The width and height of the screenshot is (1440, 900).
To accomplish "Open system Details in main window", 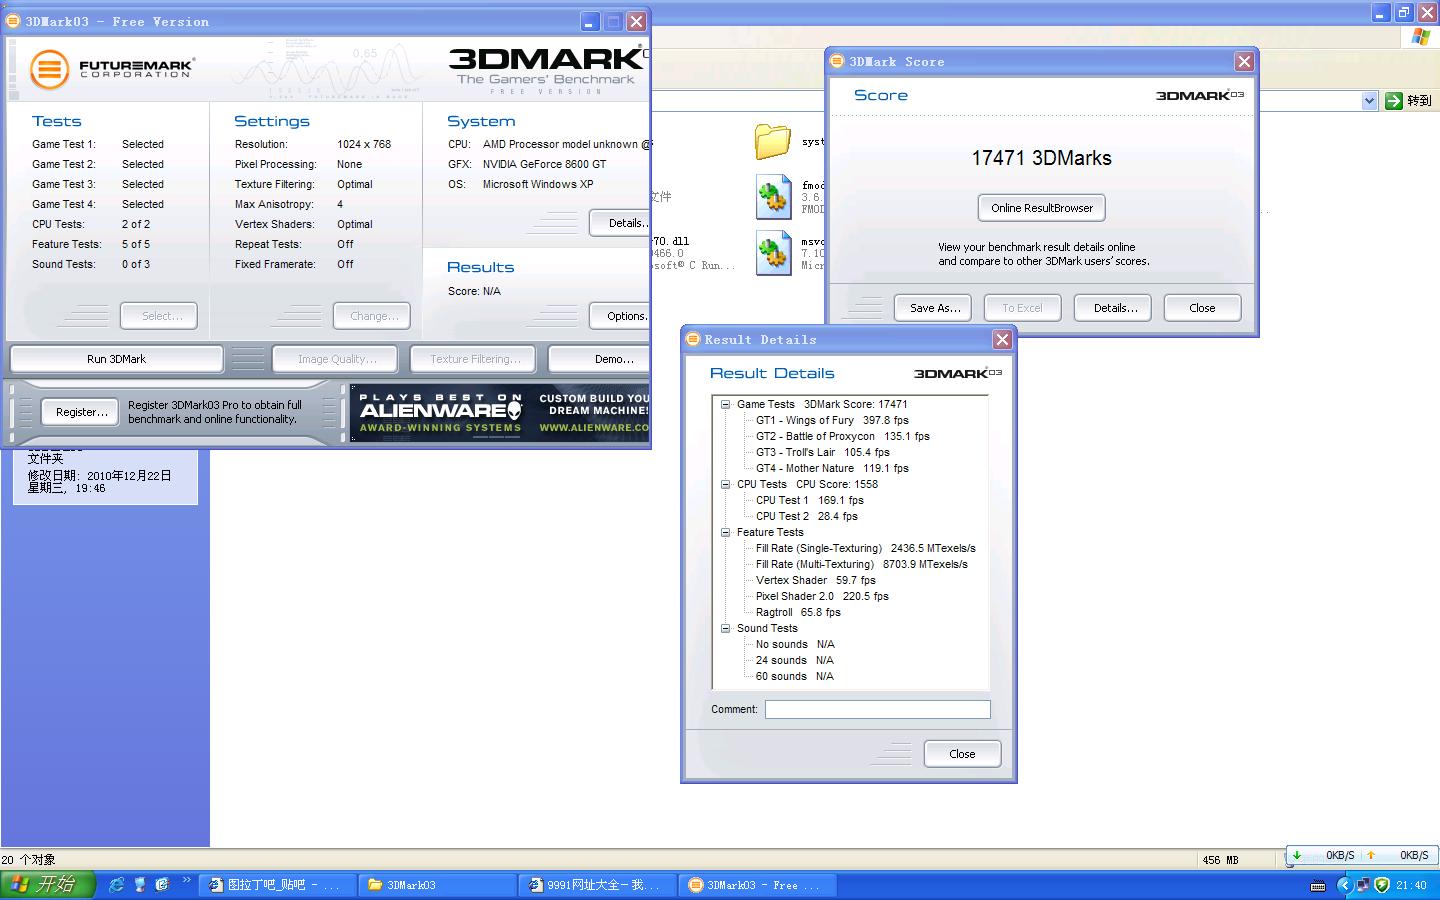I will click(x=620, y=223).
